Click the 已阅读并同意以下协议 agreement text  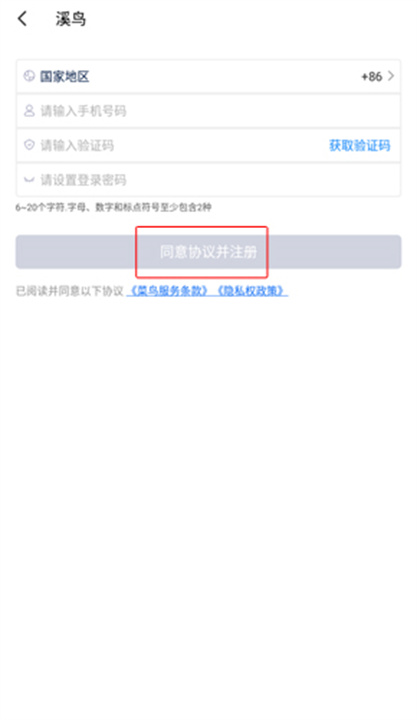pos(70,291)
